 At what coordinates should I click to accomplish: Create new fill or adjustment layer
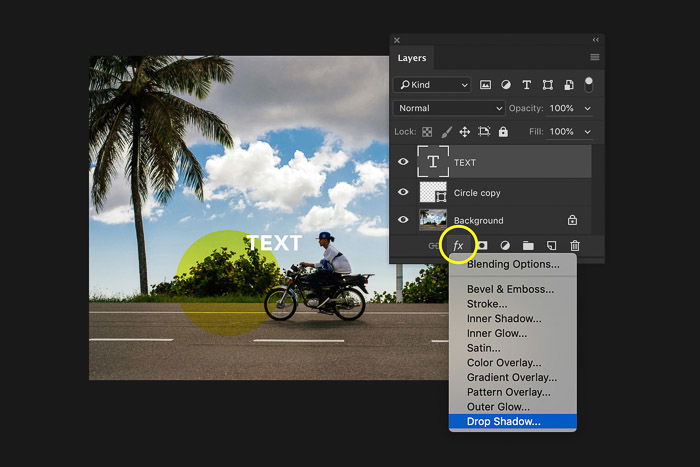point(505,246)
